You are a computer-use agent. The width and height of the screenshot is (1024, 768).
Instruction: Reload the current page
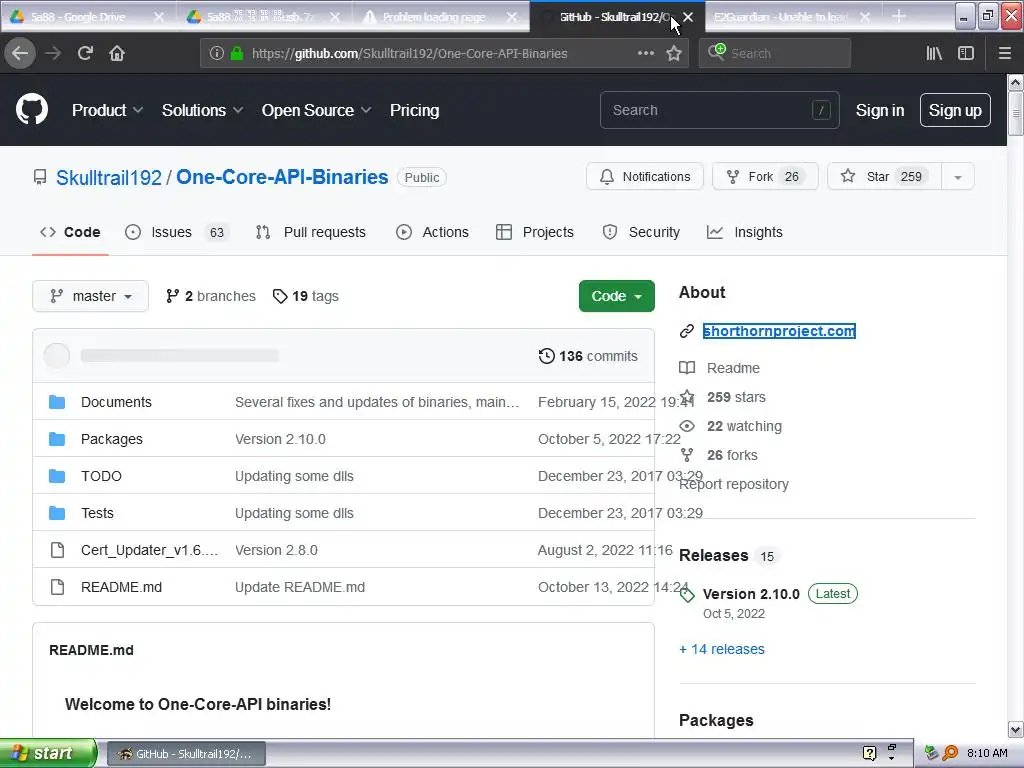[85, 53]
